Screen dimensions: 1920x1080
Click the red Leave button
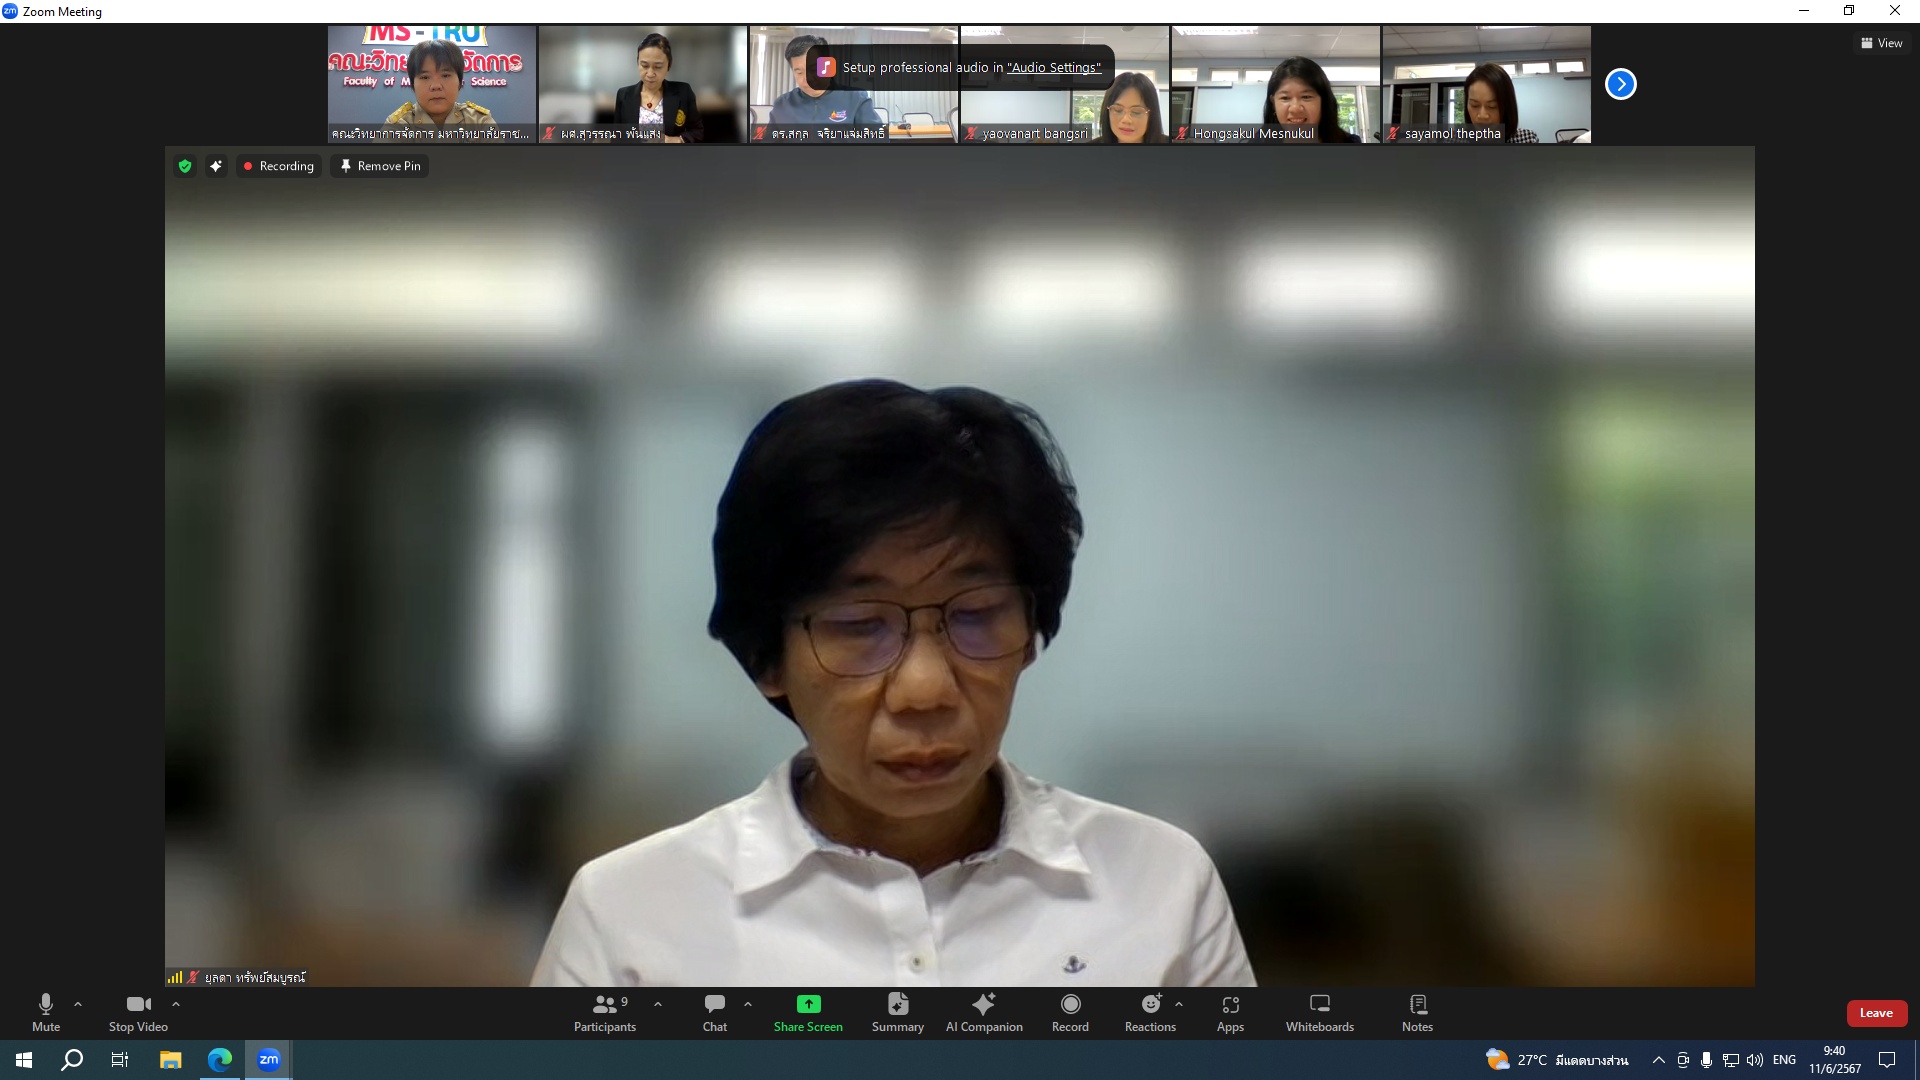coord(1876,1013)
